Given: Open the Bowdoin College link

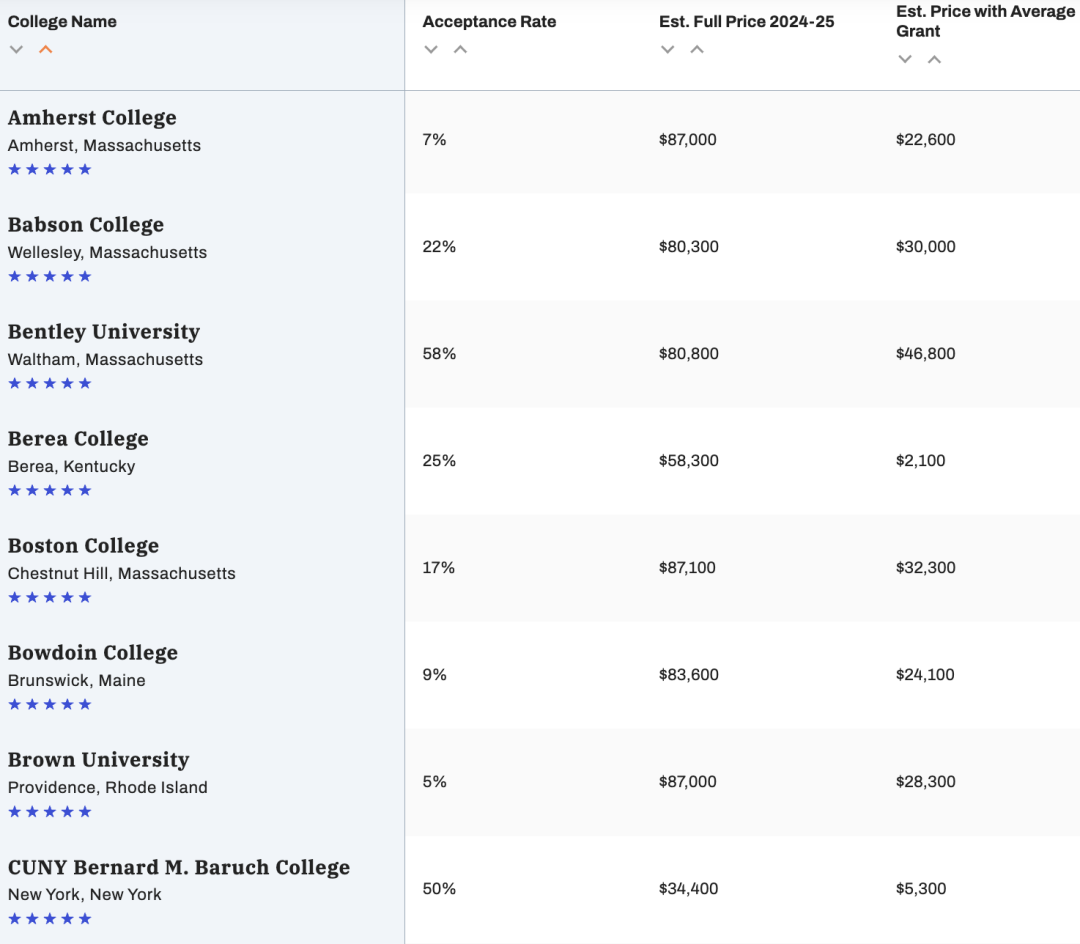Looking at the screenshot, I should (x=93, y=653).
